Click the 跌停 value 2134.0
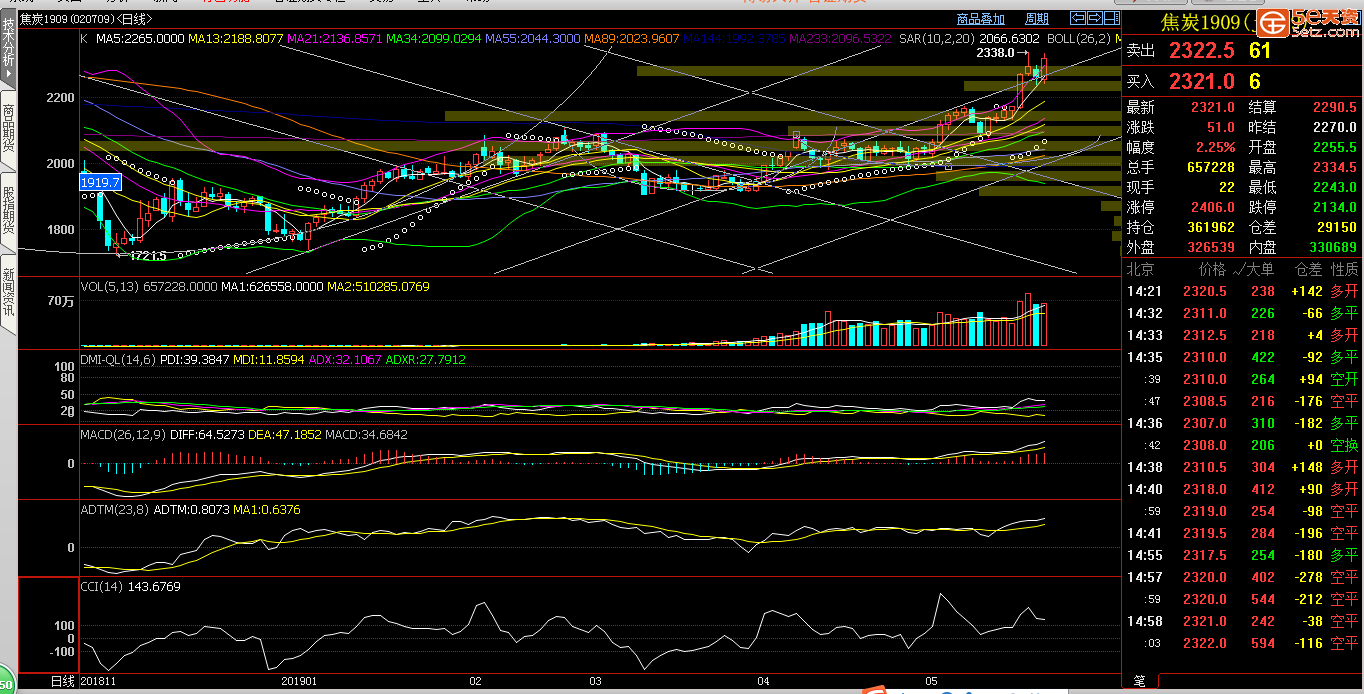 click(x=1335, y=207)
